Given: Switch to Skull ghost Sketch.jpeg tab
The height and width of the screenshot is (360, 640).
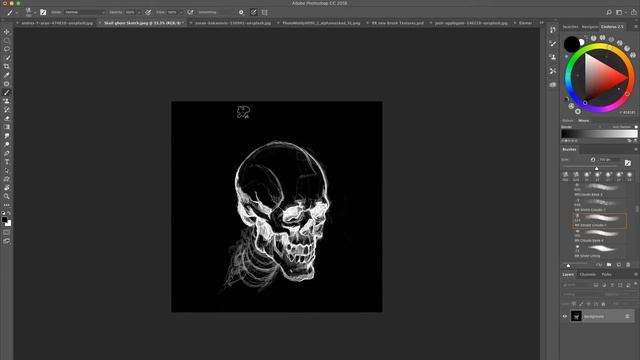Looking at the screenshot, I should tap(143, 23).
